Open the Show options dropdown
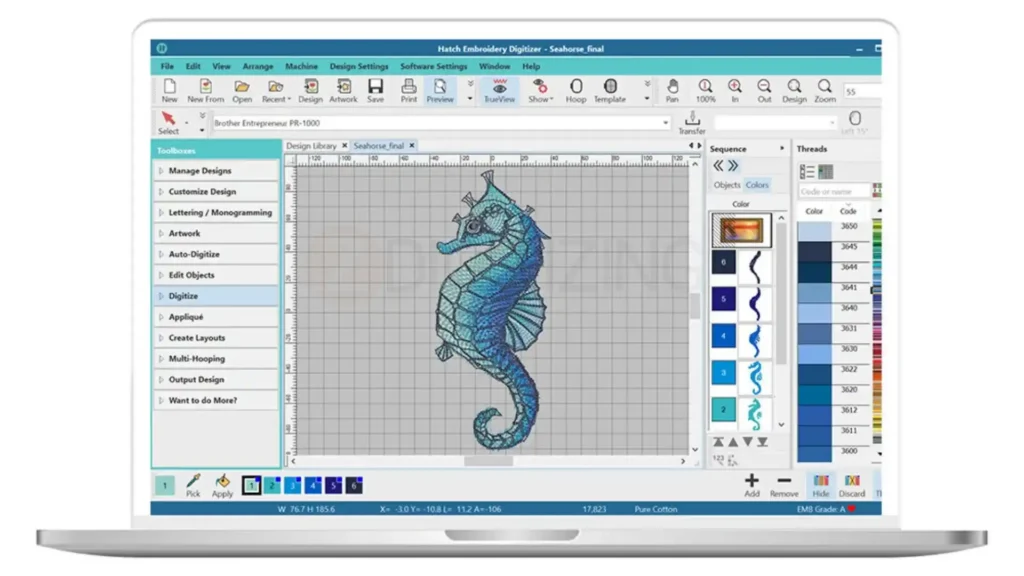The height and width of the screenshot is (576, 1024). click(540, 91)
